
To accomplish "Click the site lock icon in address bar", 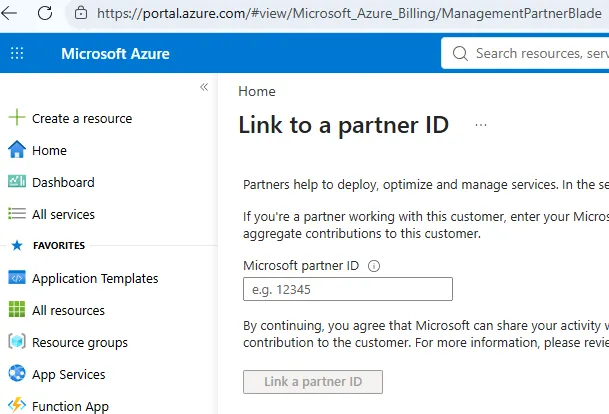I will point(81,13).
